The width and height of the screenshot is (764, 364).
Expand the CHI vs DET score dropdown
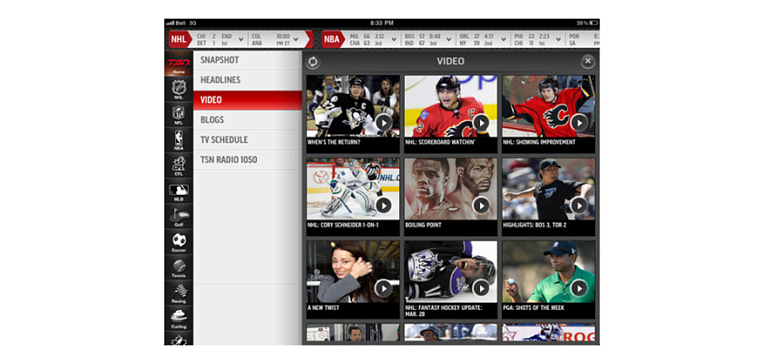(240, 39)
